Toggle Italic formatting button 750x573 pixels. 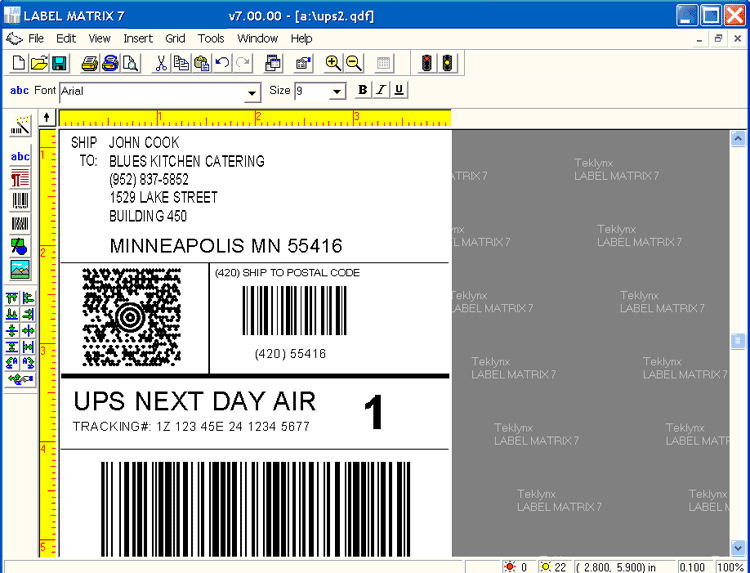[x=381, y=90]
